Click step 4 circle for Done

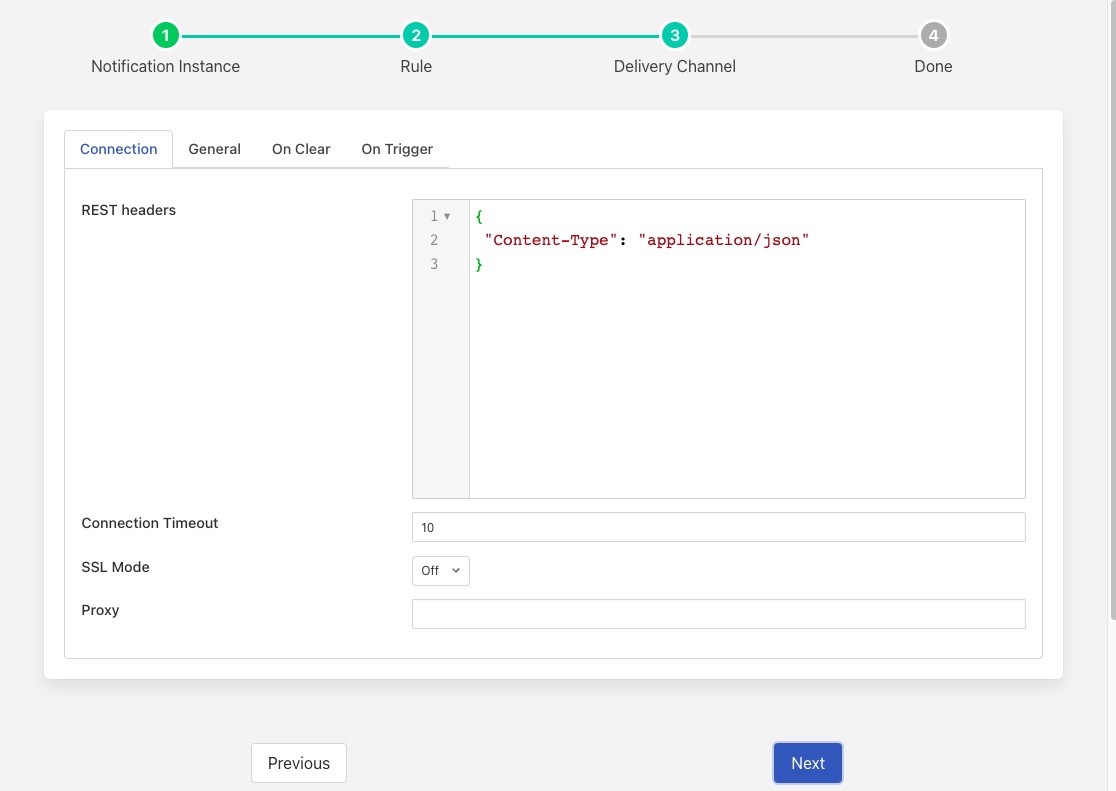point(933,36)
